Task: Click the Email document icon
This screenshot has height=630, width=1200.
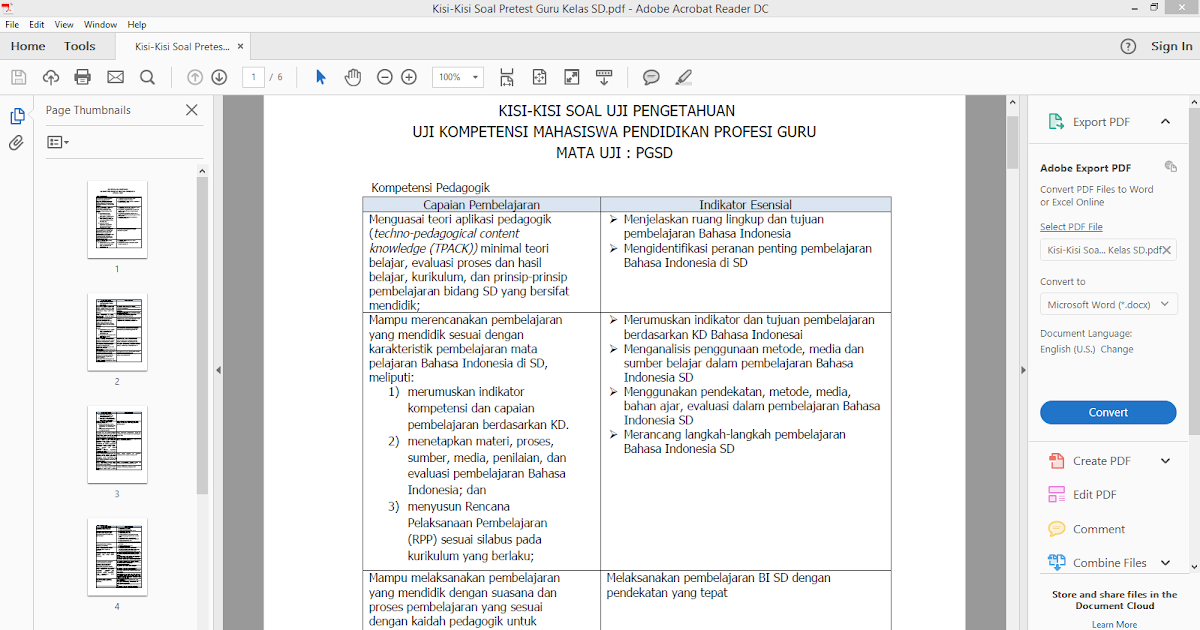Action: pyautogui.click(x=114, y=76)
